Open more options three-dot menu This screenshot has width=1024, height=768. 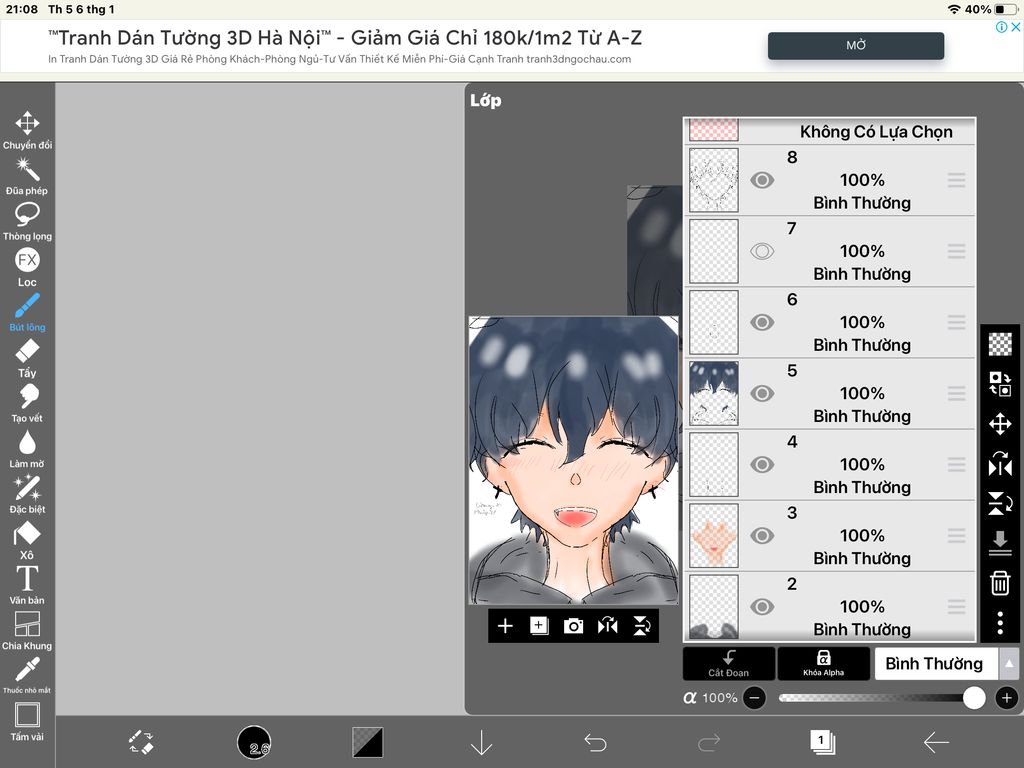click(1000, 623)
